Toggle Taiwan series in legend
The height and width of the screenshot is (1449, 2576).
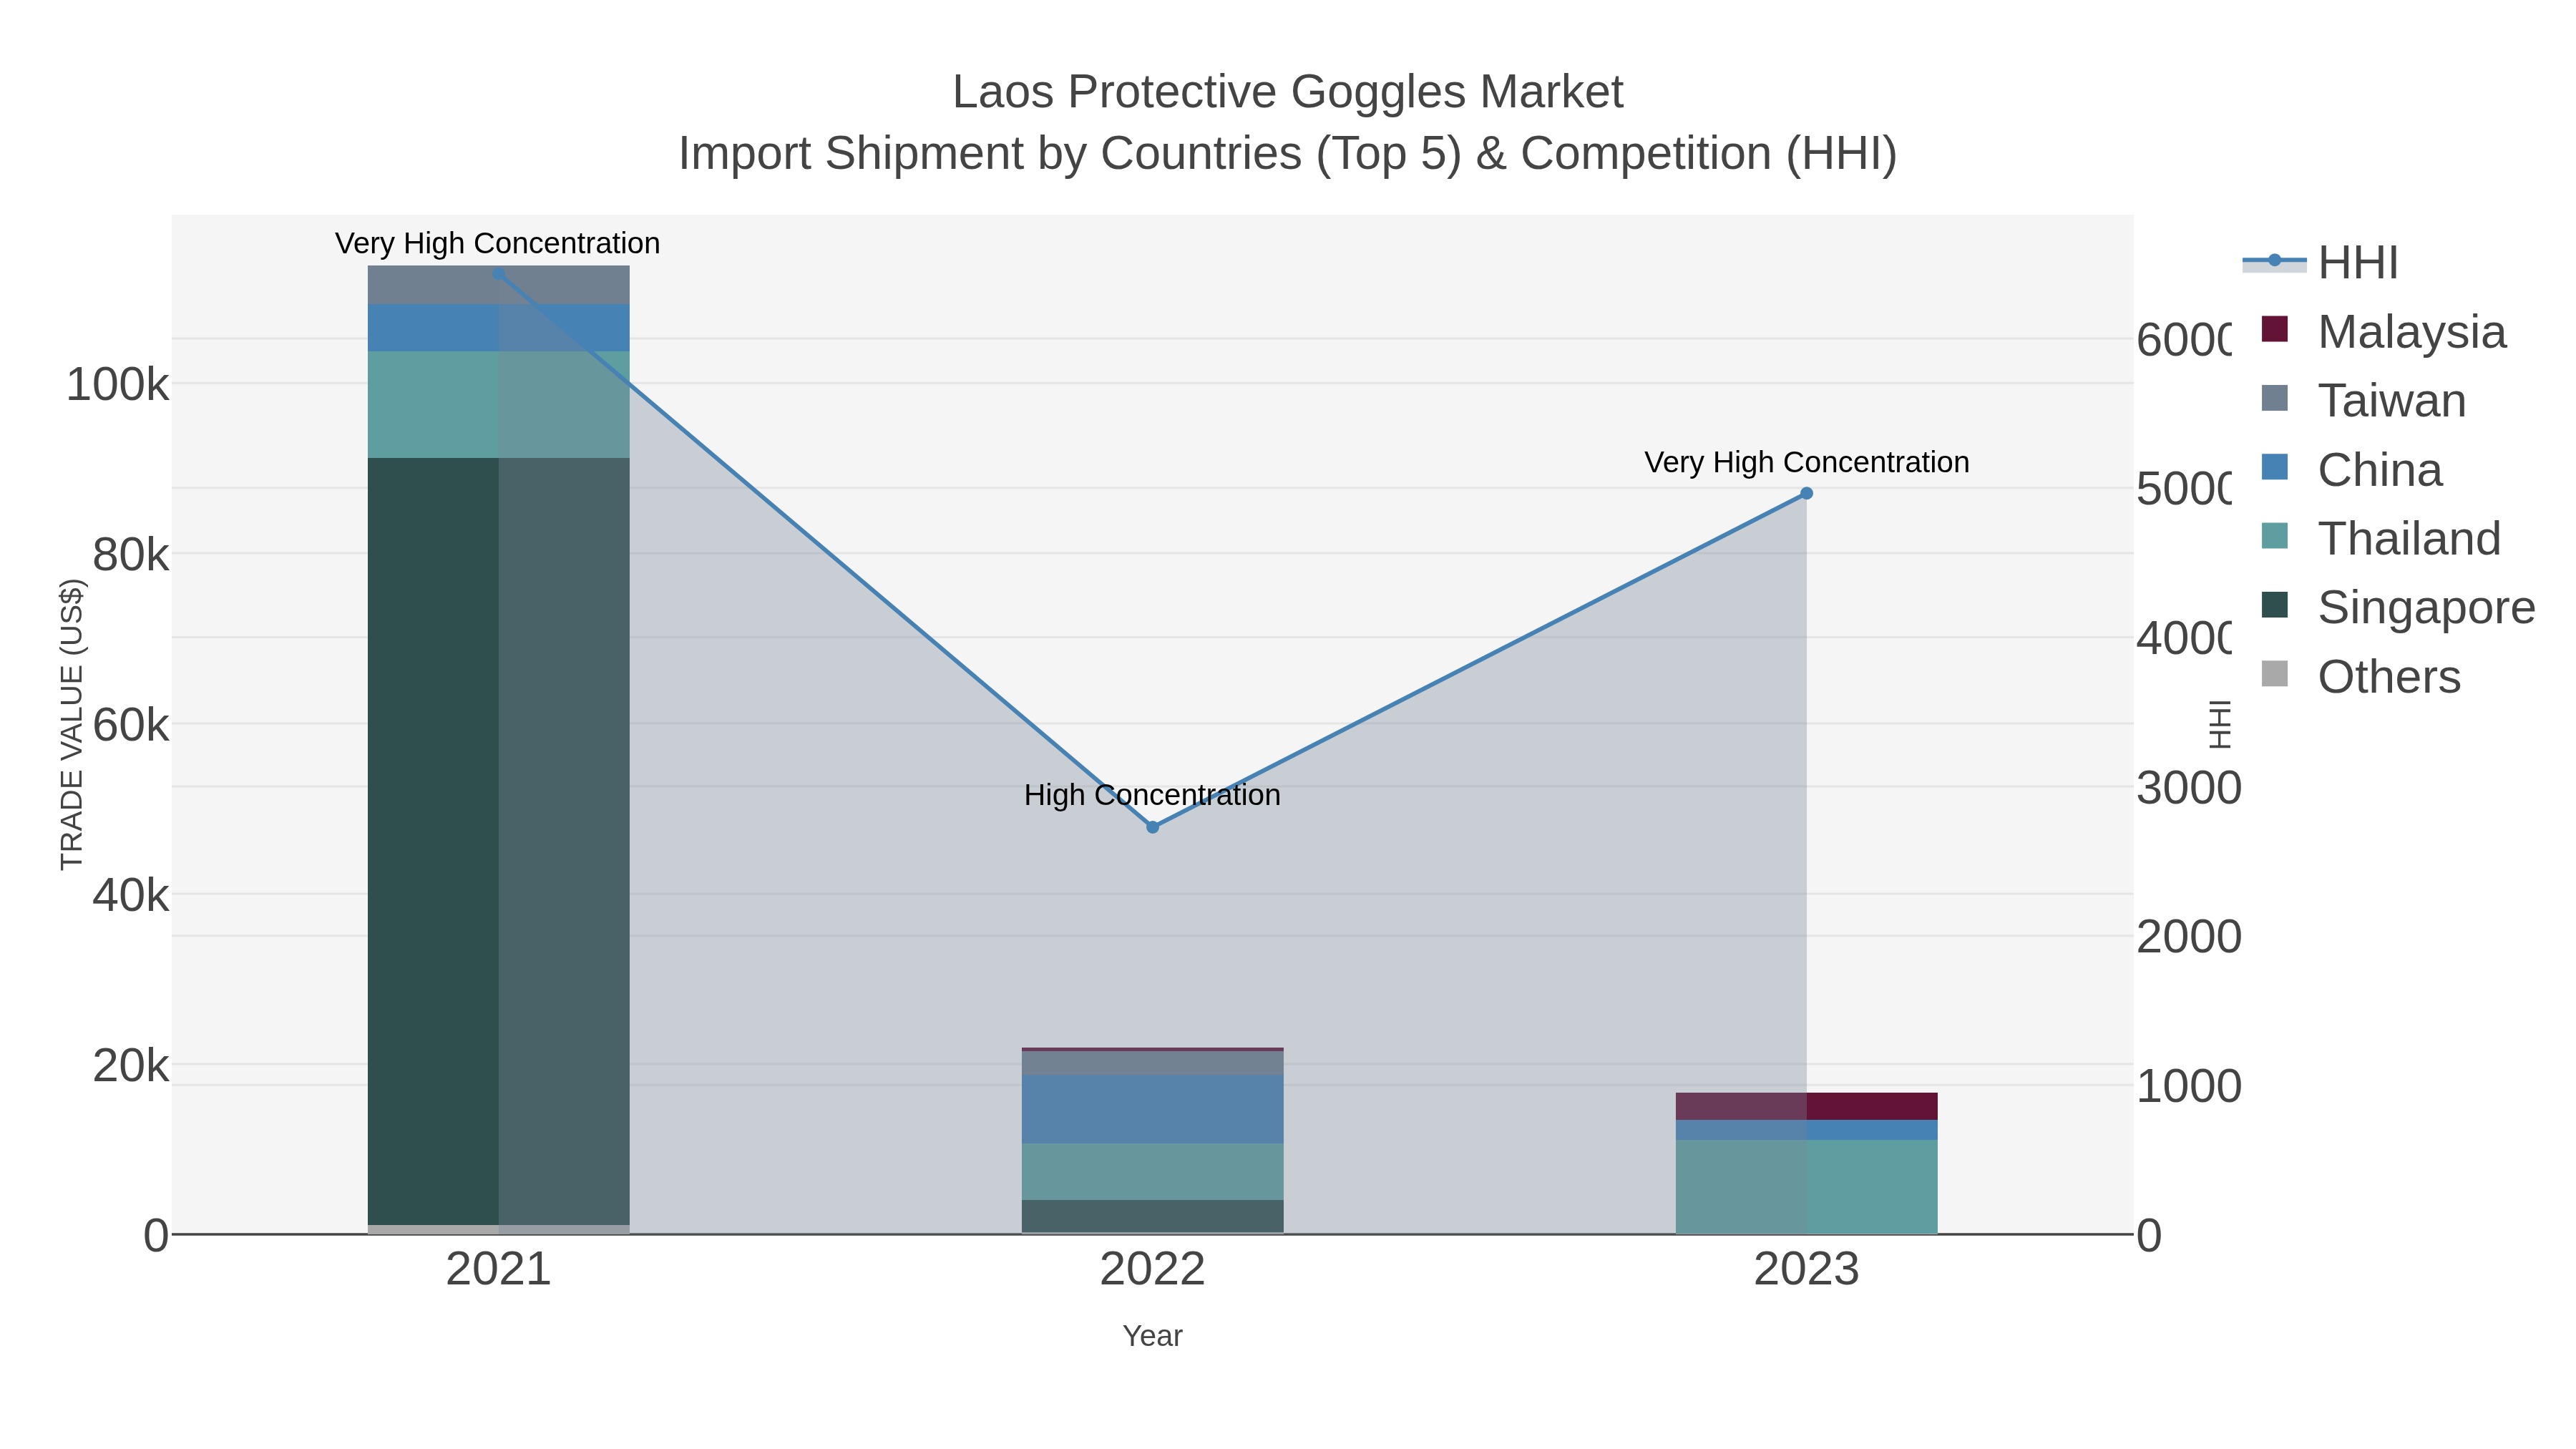pyautogui.click(x=2363, y=401)
